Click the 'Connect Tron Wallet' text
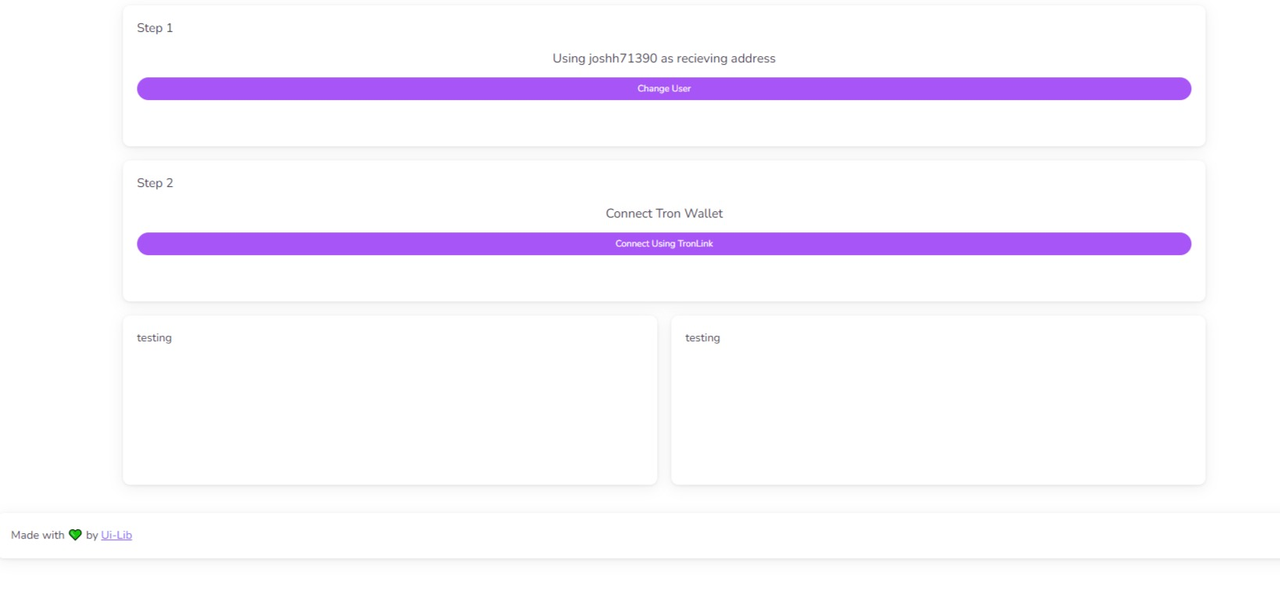 click(664, 214)
